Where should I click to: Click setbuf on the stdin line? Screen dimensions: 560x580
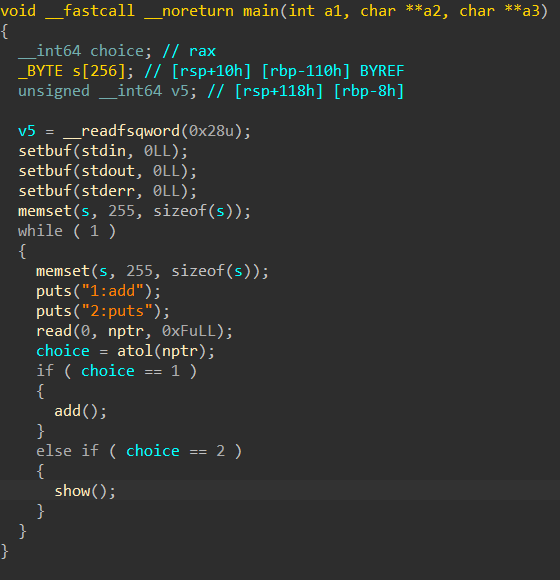coord(45,151)
